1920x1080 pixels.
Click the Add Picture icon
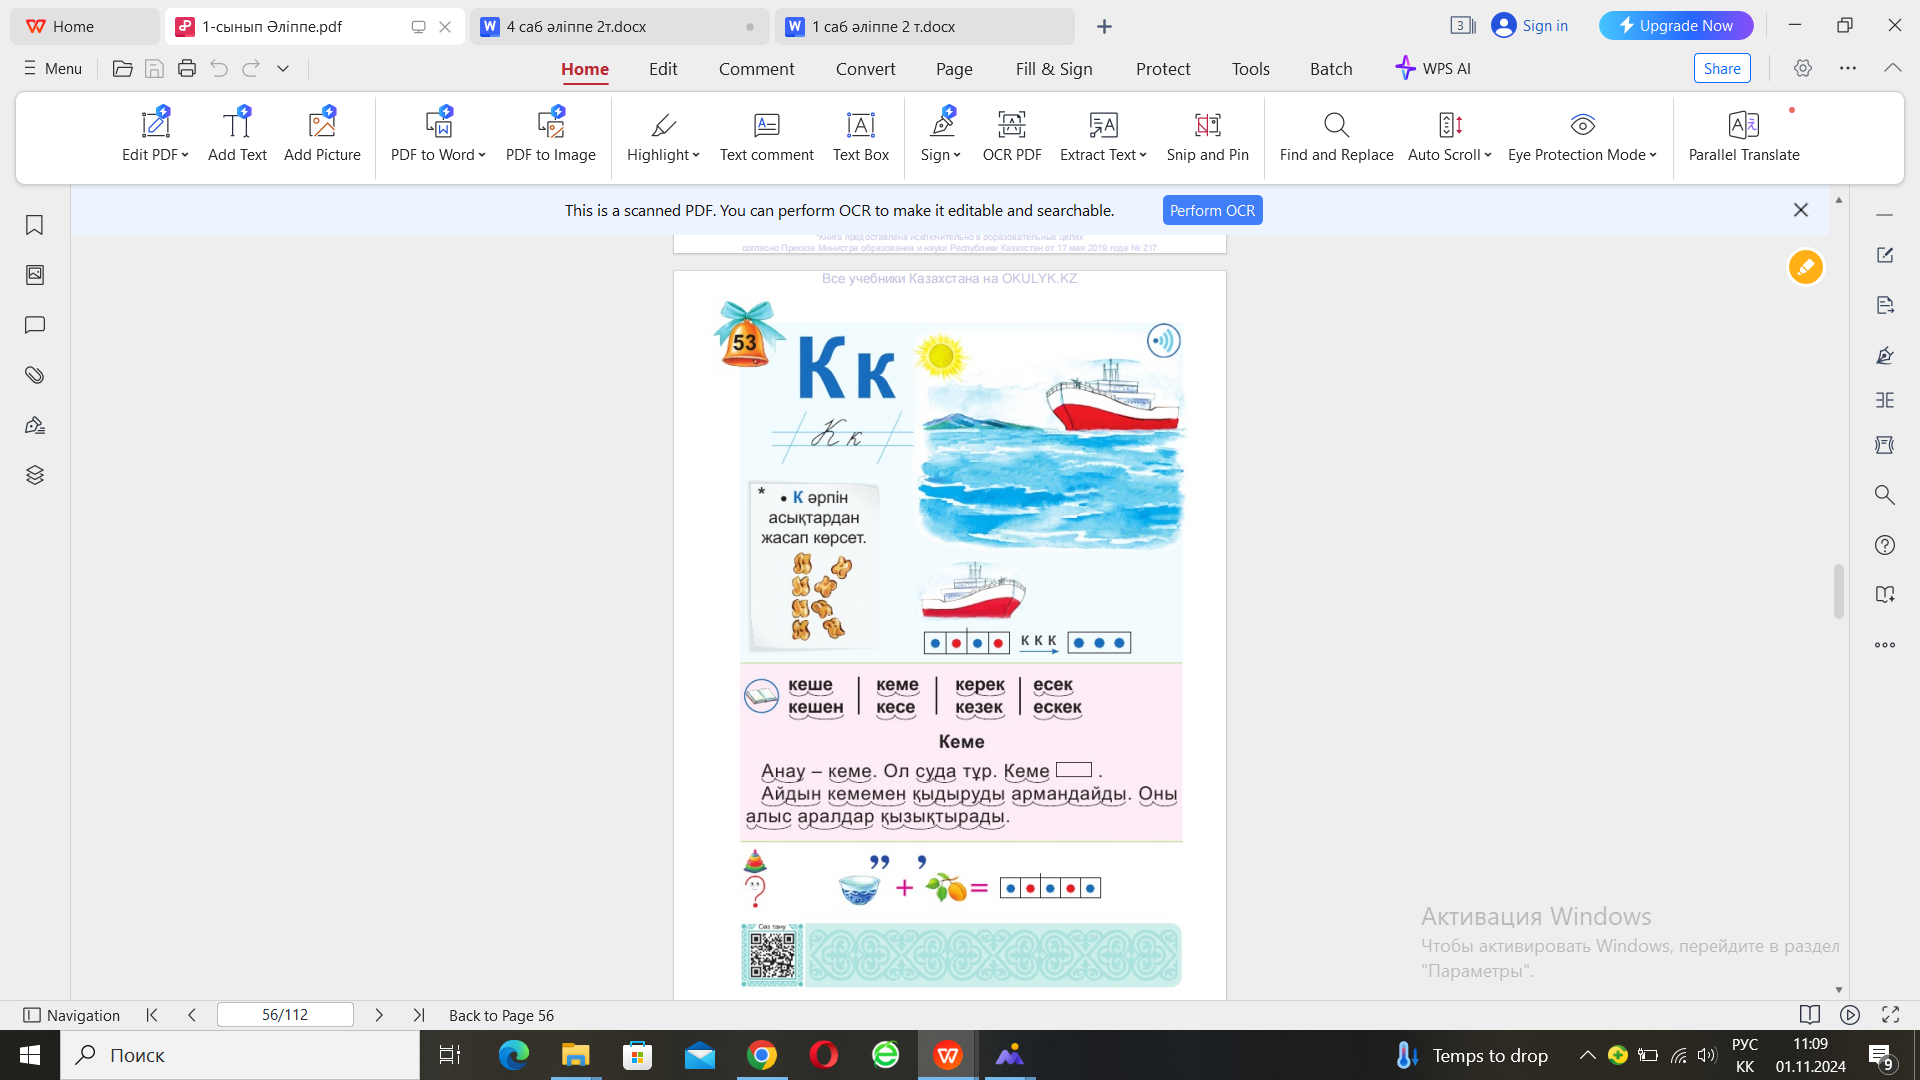(x=322, y=125)
